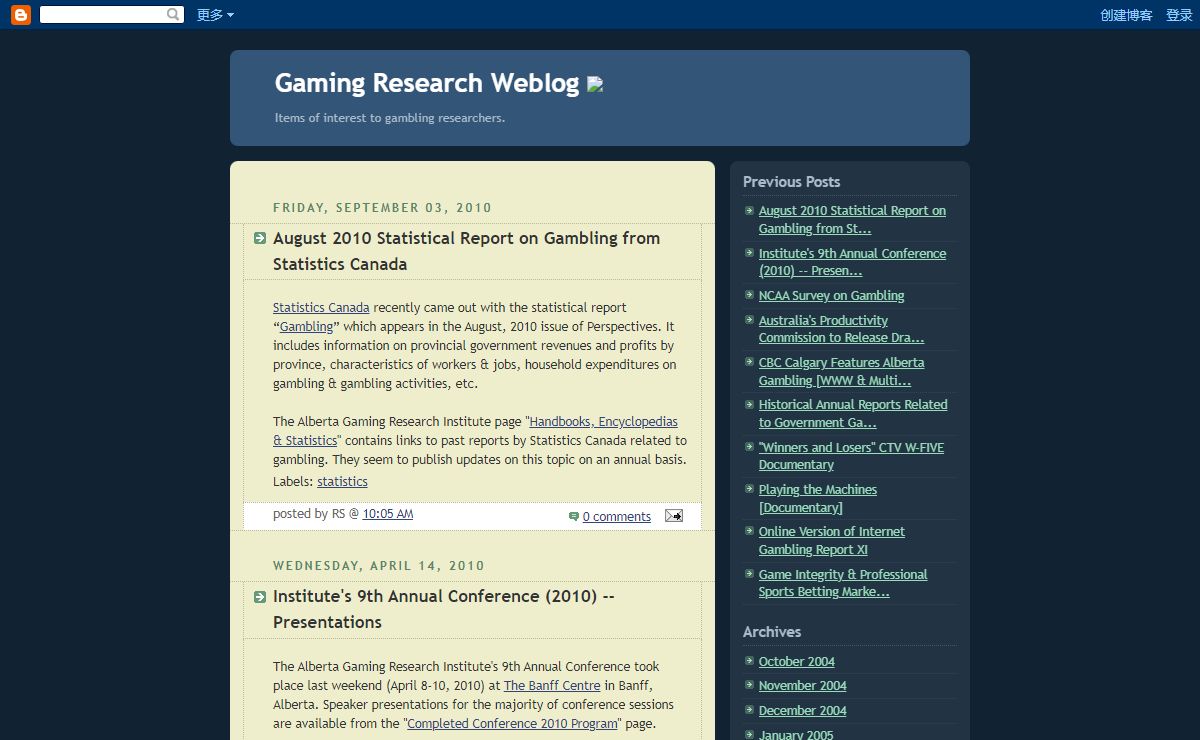Open the November 2004 archive

tap(802, 686)
